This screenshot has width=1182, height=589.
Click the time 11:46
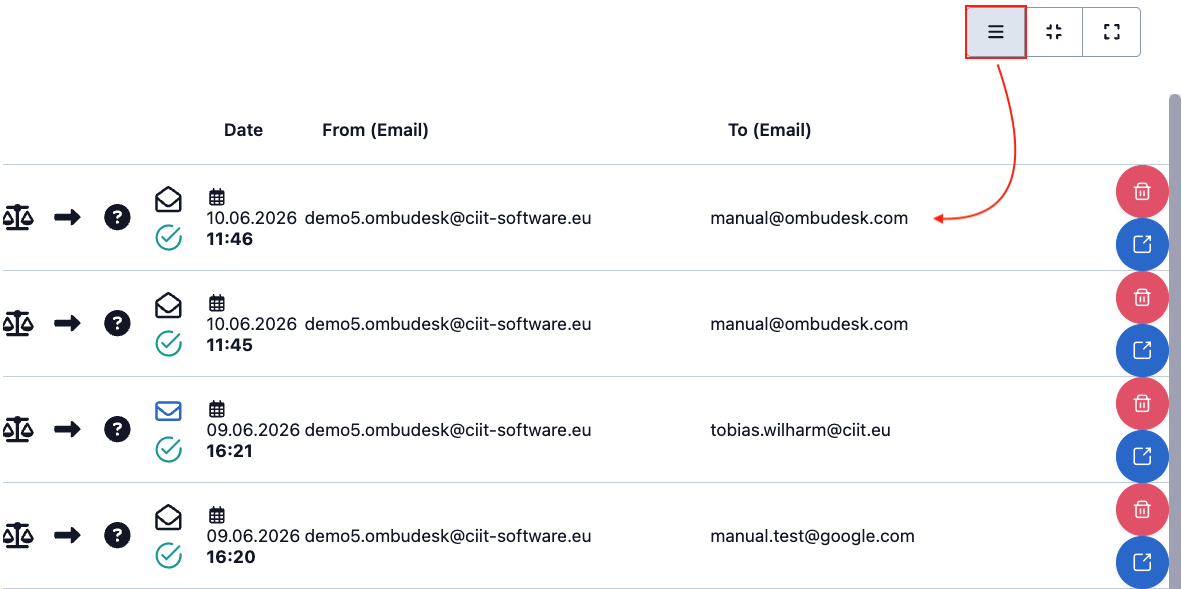coord(230,239)
